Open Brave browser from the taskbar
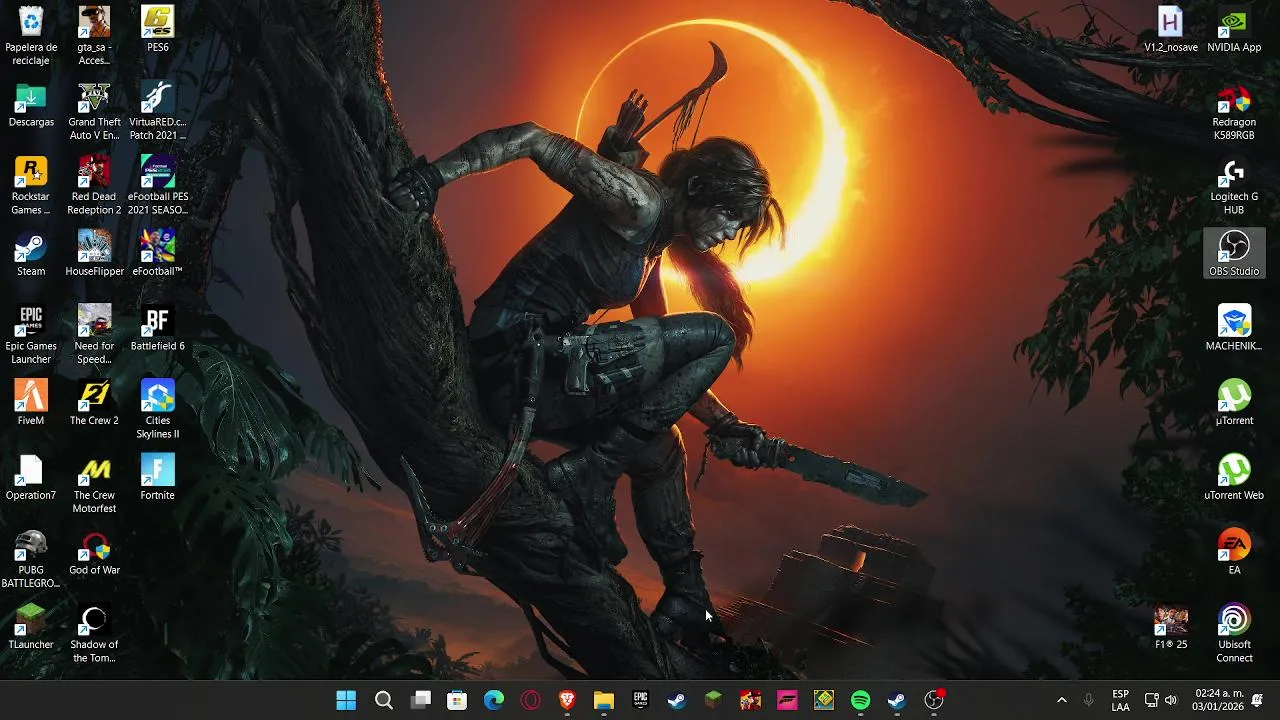 click(x=567, y=700)
